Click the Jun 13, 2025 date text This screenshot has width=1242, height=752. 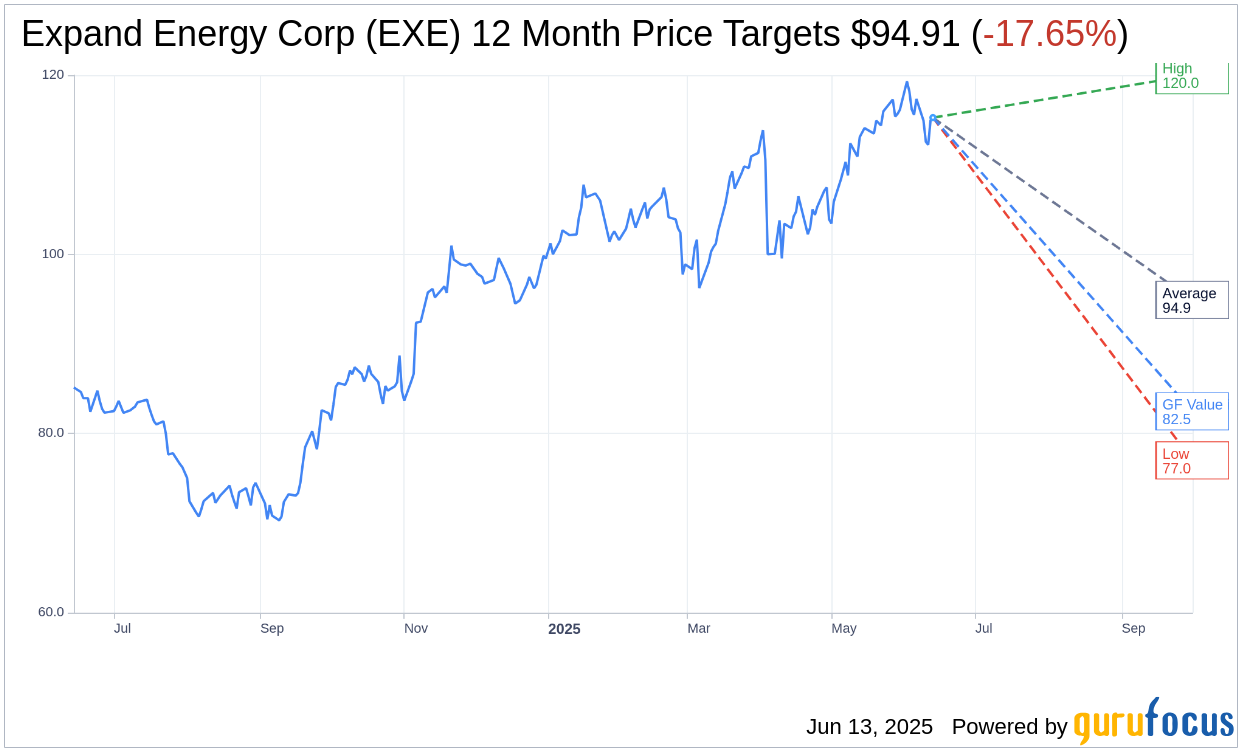tap(869, 727)
